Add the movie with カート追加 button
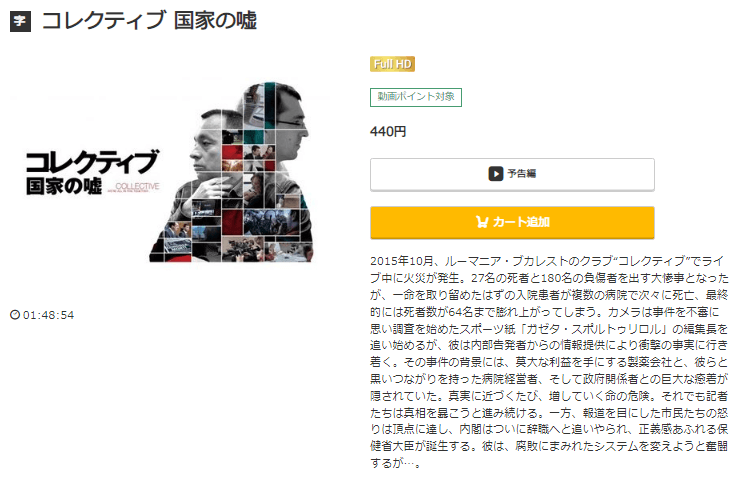Image resolution: width=738 pixels, height=477 pixels. coord(512,222)
